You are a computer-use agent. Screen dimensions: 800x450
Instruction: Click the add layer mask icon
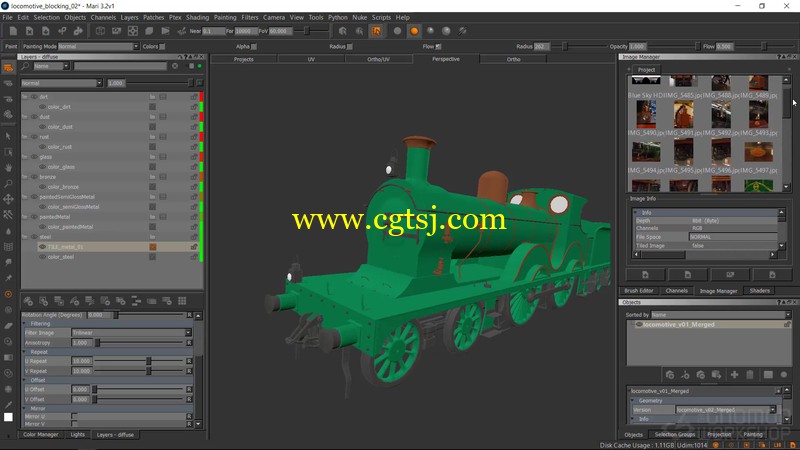[x=44, y=301]
